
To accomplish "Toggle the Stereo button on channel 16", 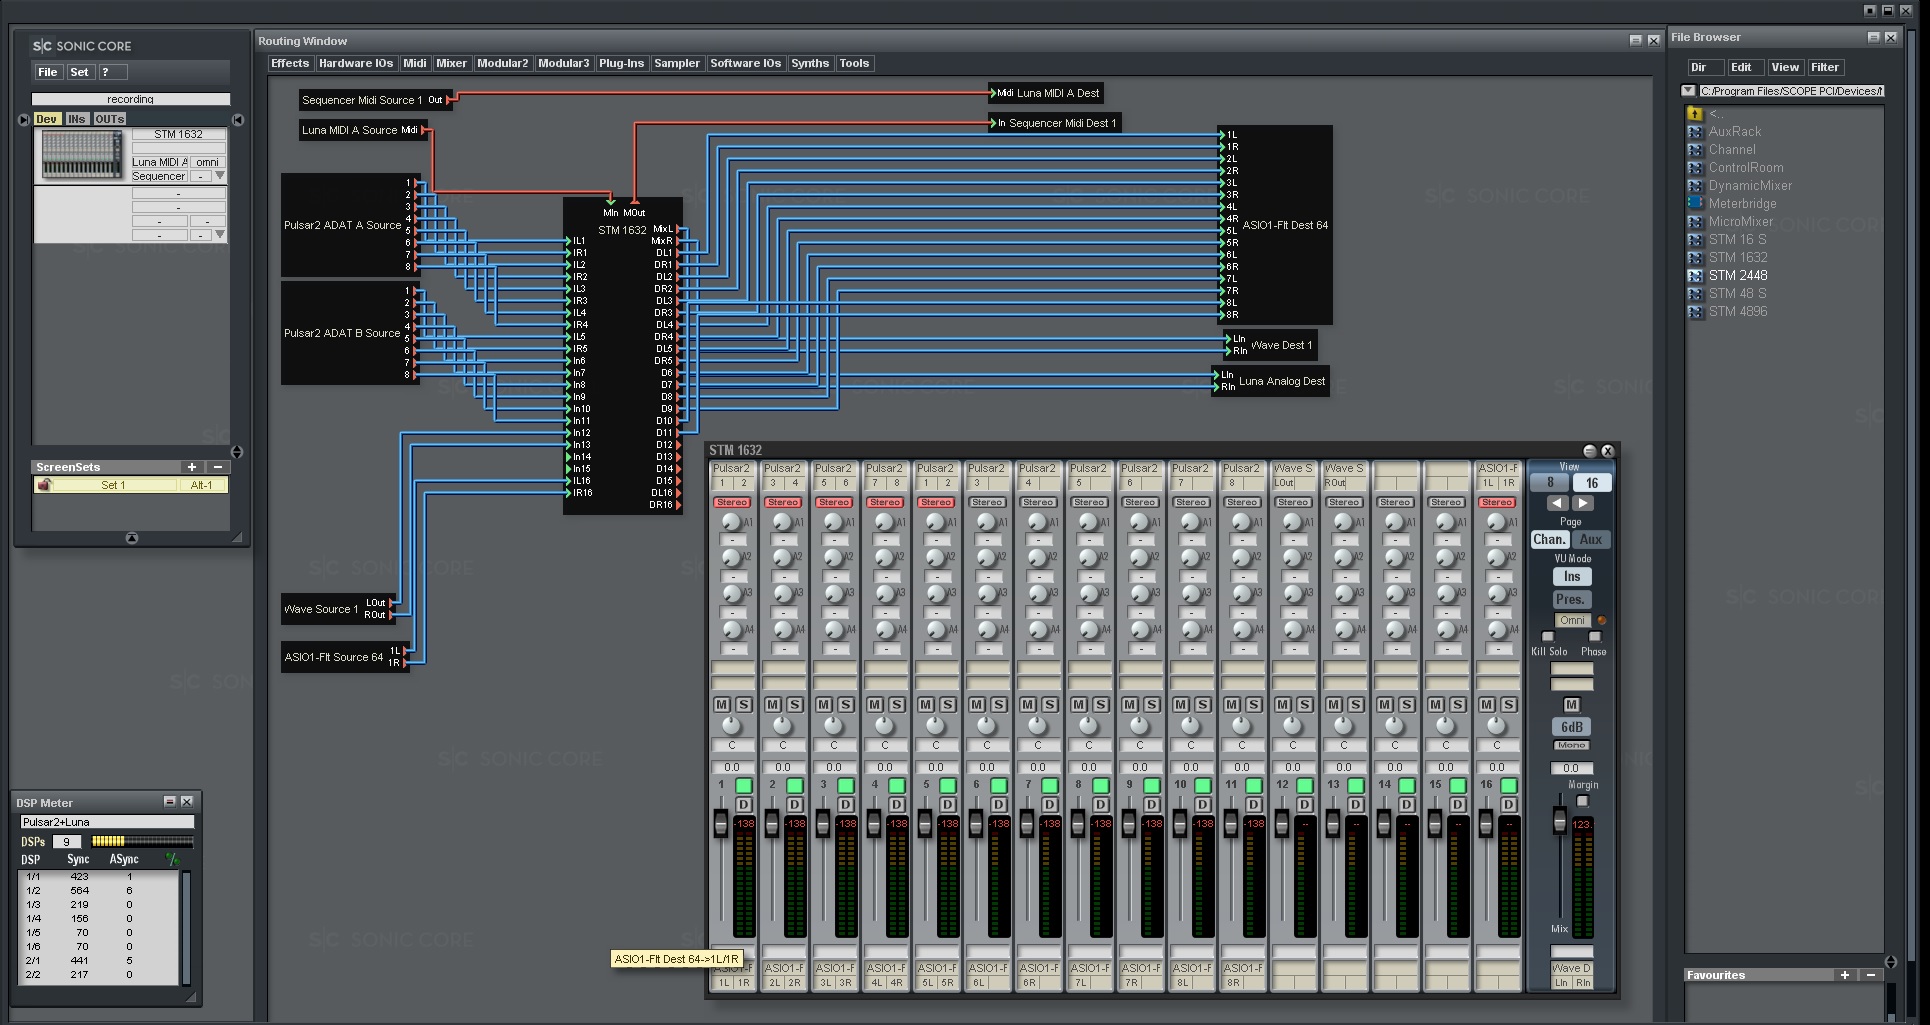I will [1497, 502].
